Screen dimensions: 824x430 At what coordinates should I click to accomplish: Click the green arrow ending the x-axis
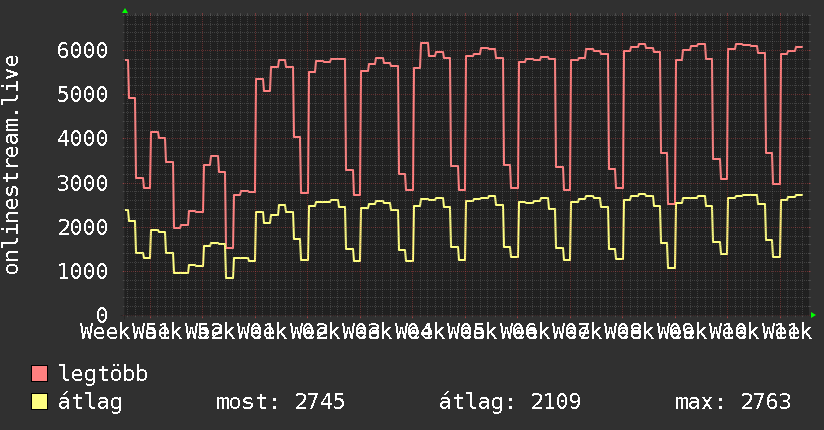(x=813, y=315)
